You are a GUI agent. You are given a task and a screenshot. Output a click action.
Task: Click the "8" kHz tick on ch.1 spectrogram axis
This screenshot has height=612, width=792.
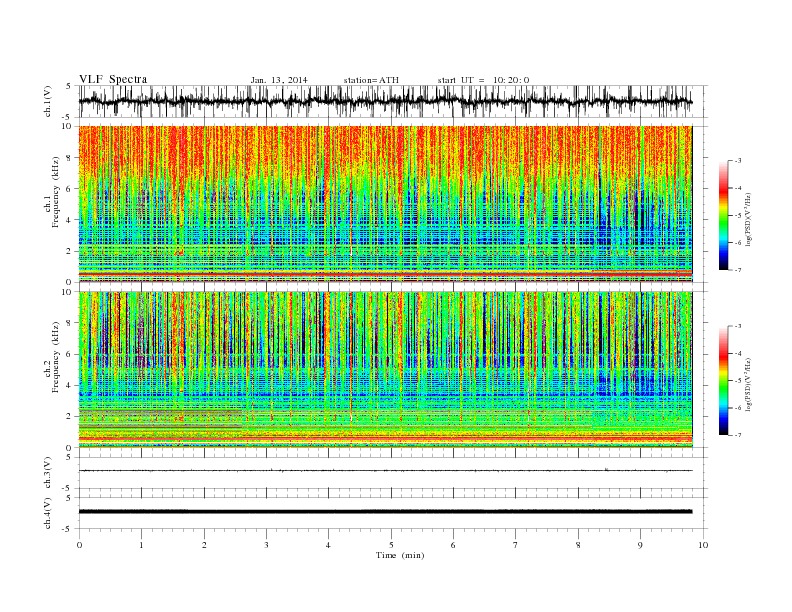pos(70,158)
